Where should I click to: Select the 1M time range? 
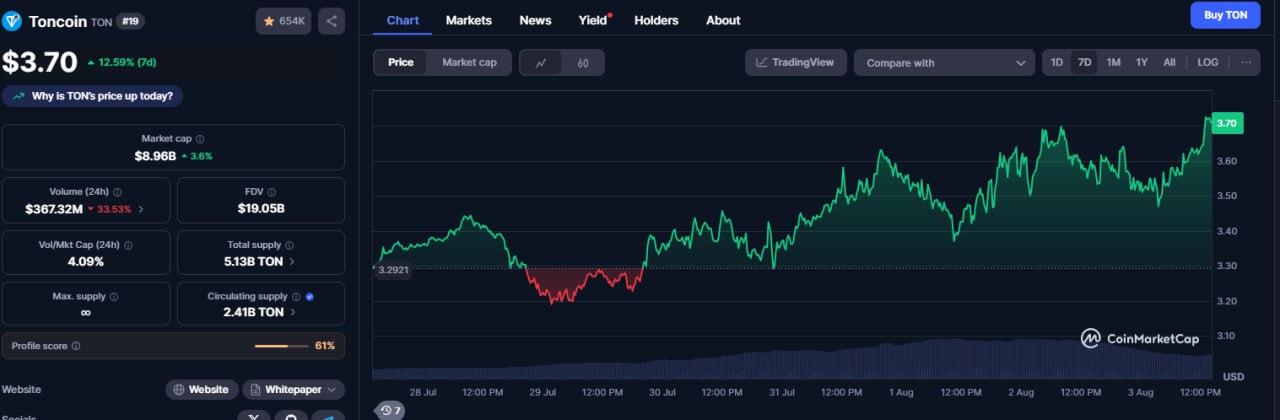click(x=1113, y=62)
